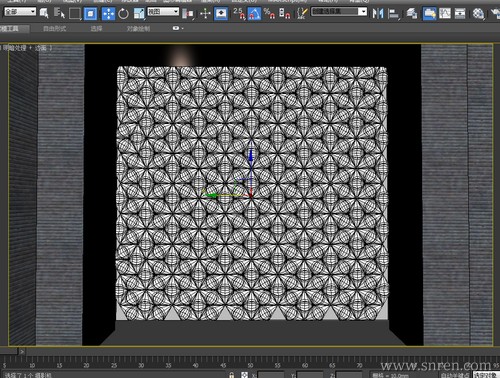The image size is (500, 378).
Task: Switch to the 对象绘制 ribbon tab
Action: (138, 29)
